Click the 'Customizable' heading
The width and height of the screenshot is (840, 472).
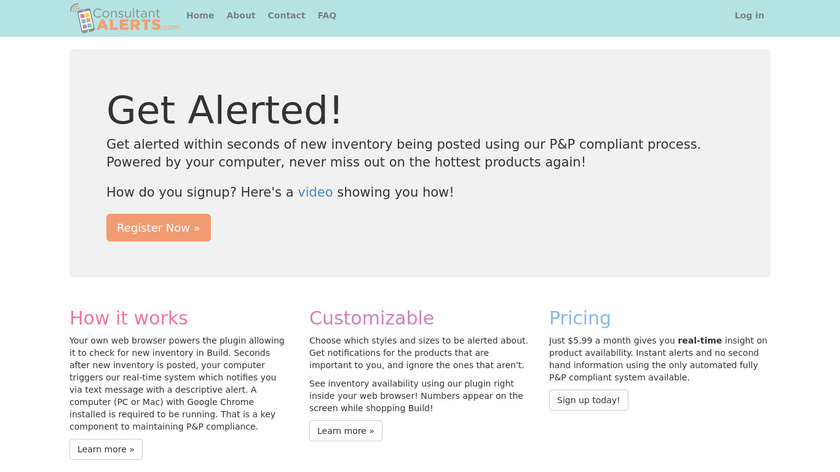coord(371,318)
